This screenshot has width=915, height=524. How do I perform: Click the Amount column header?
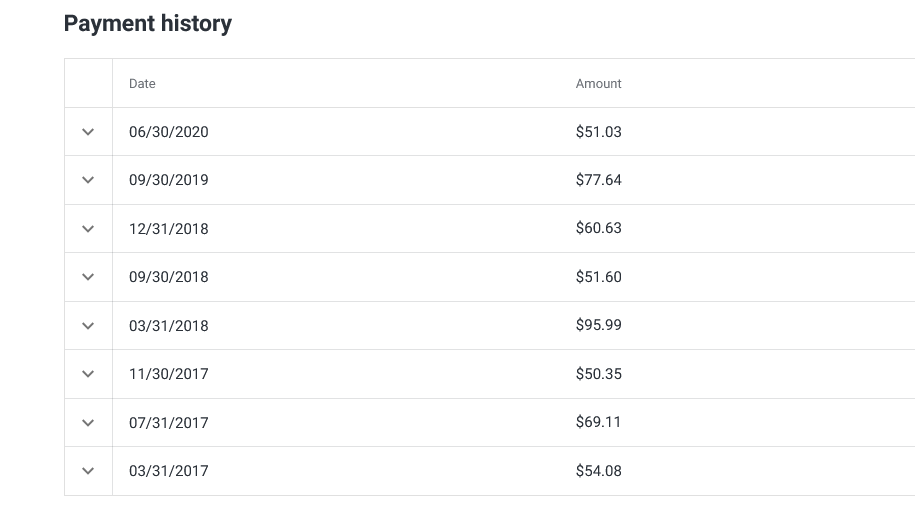point(598,84)
